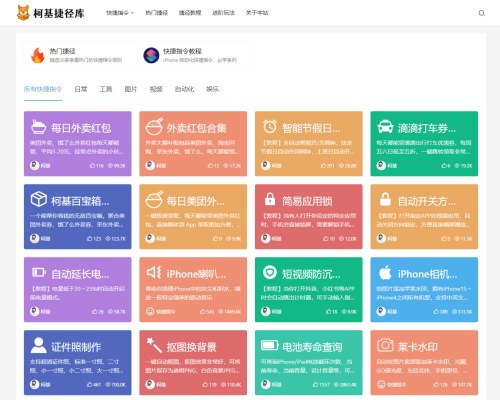Open the 莱卡水印 shortcut title

[418, 347]
